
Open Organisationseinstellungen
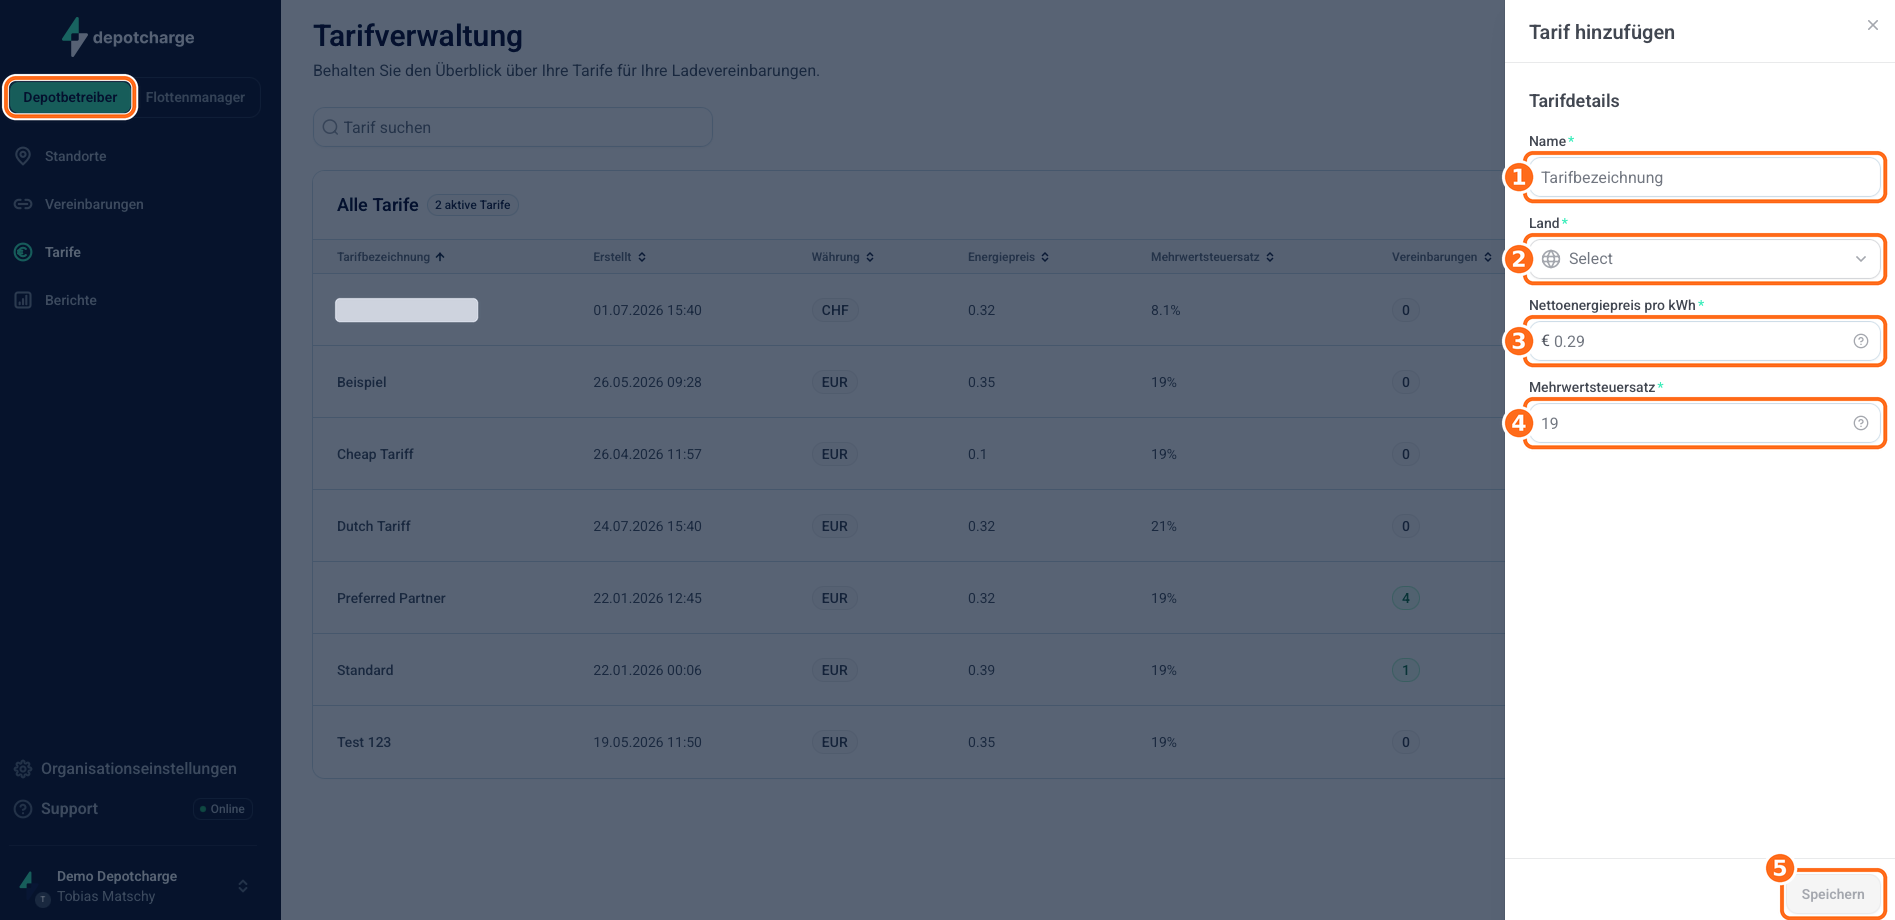click(139, 769)
